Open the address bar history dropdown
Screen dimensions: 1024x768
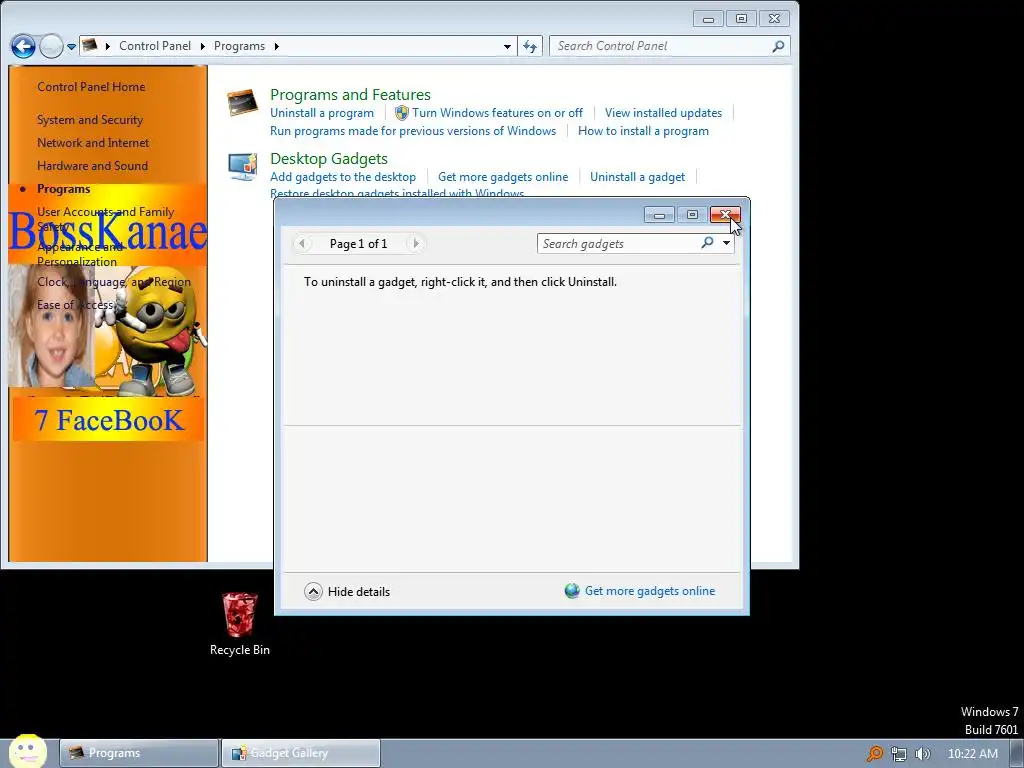(507, 46)
